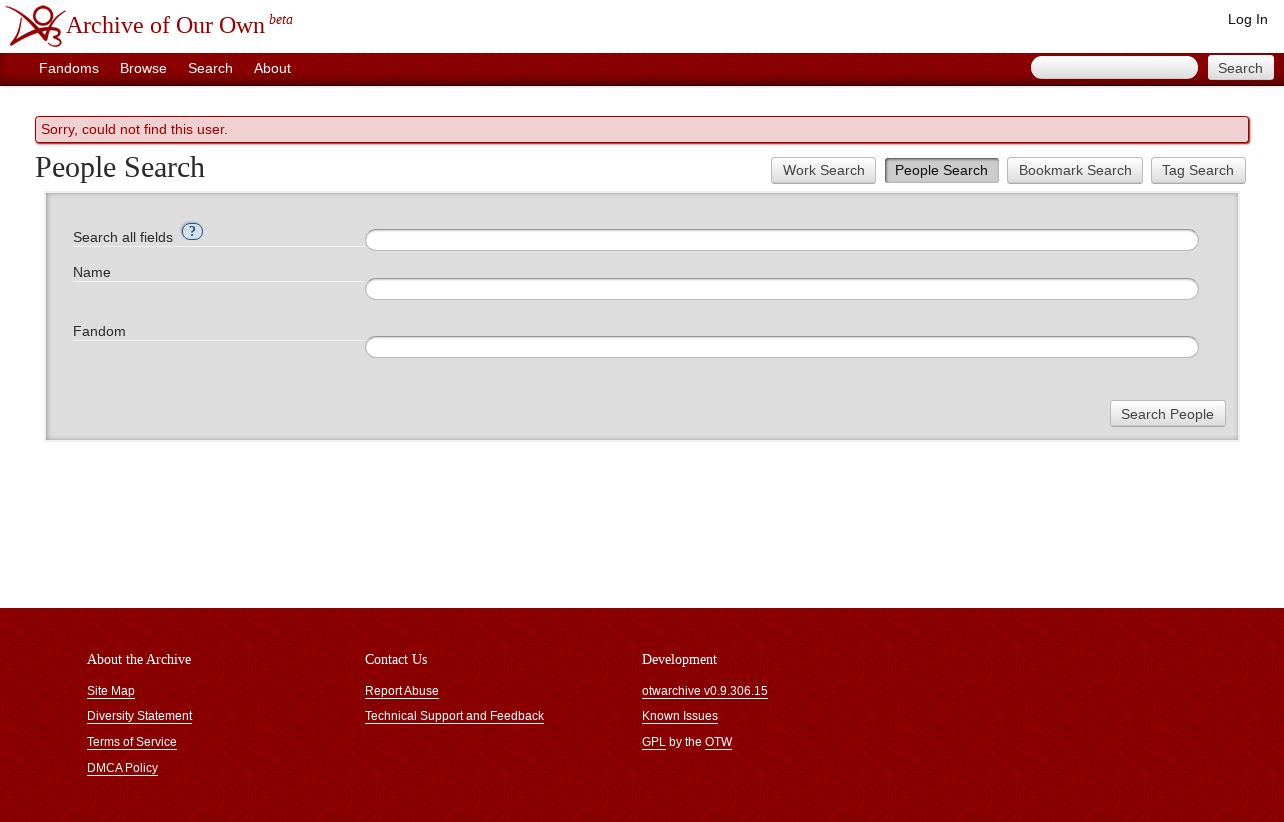The image size is (1284, 822).
Task: Click the OTW link in footer
Action: tap(719, 742)
